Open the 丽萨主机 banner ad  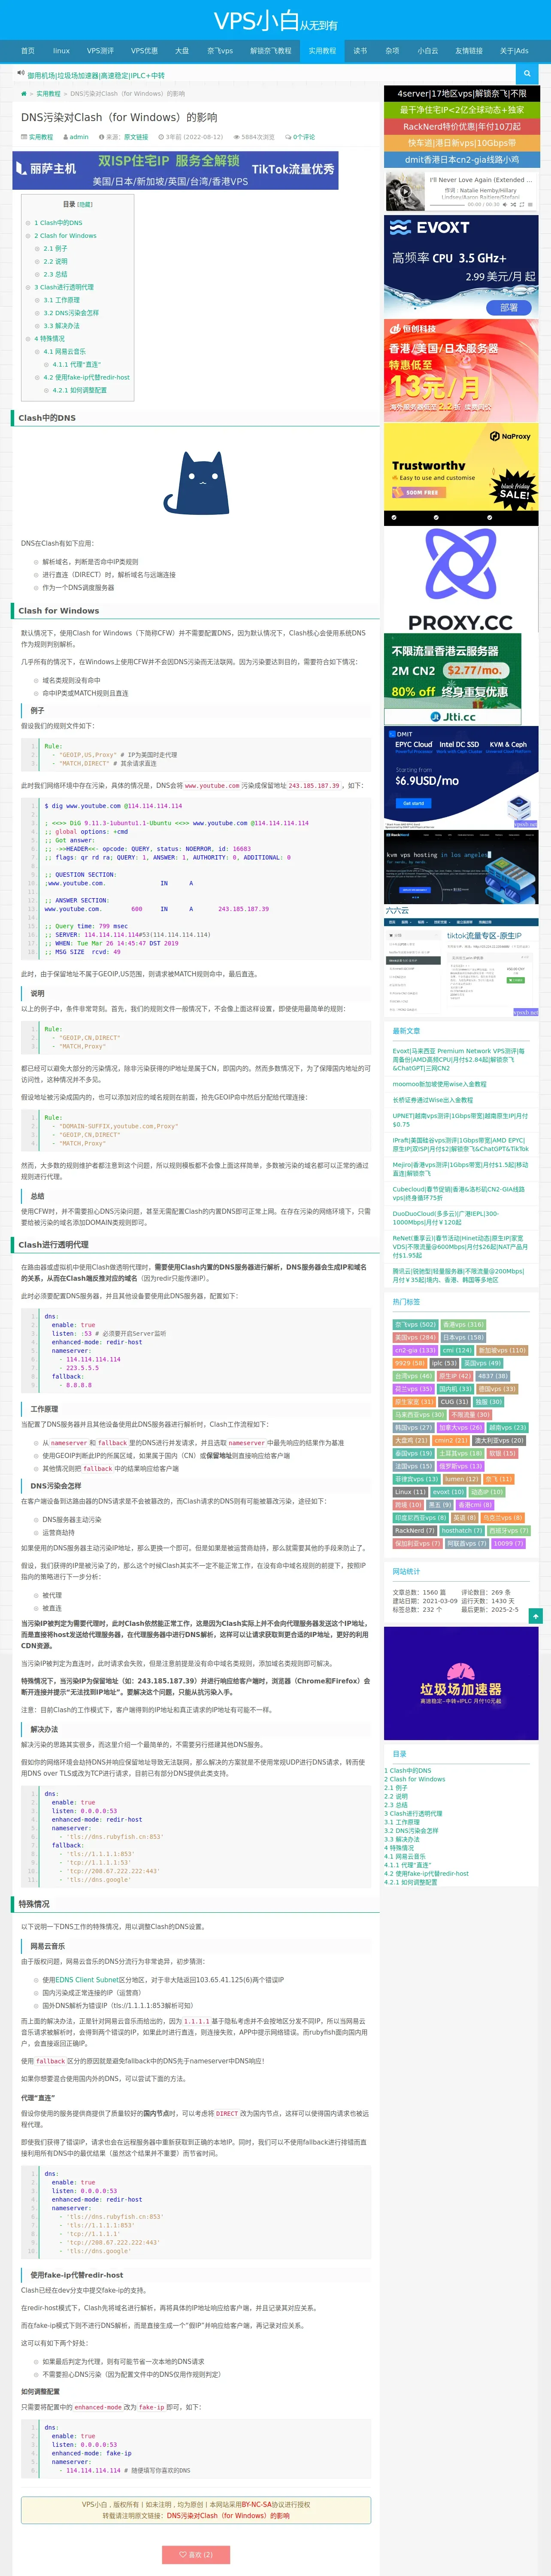(x=175, y=170)
